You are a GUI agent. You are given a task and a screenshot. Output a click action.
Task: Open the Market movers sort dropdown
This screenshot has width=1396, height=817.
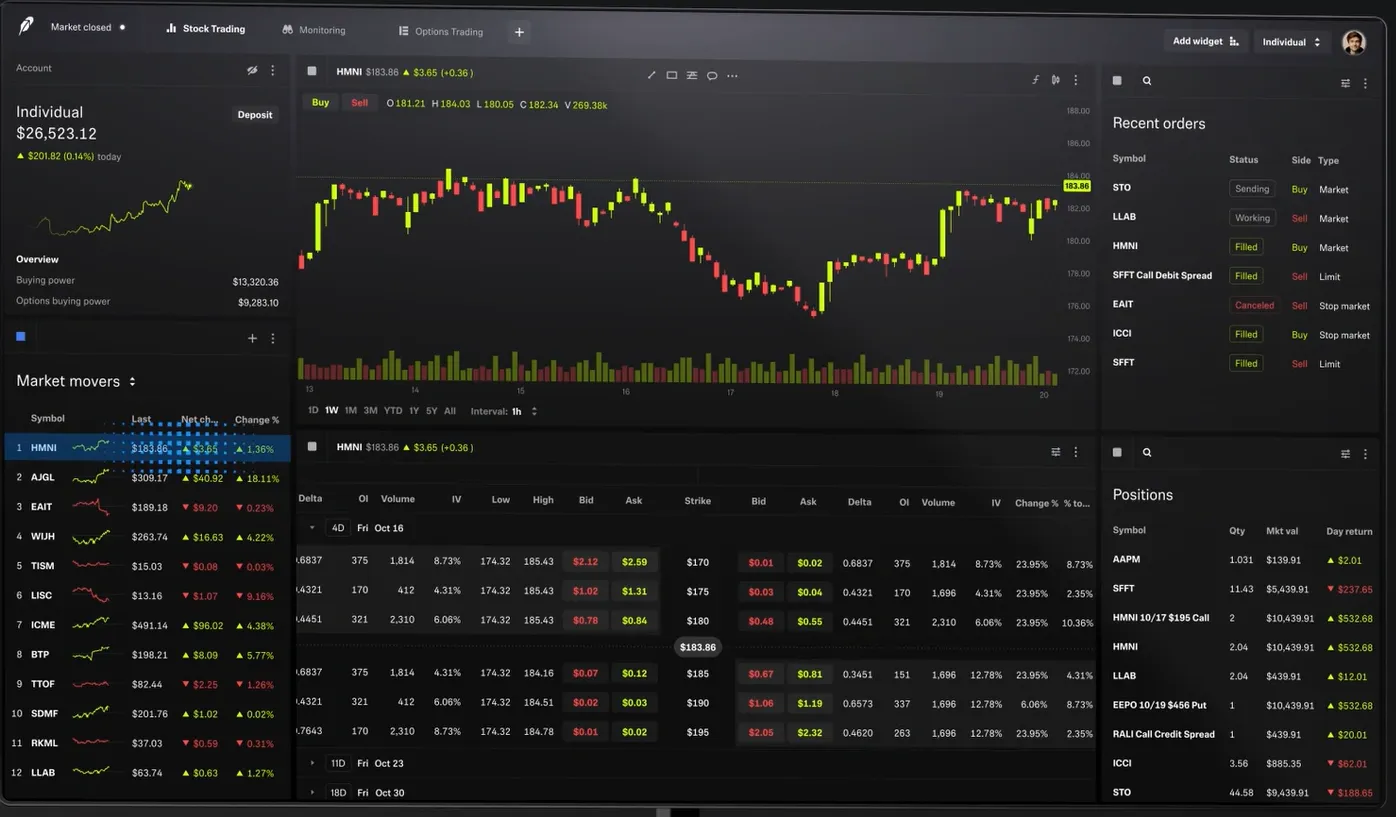(132, 382)
